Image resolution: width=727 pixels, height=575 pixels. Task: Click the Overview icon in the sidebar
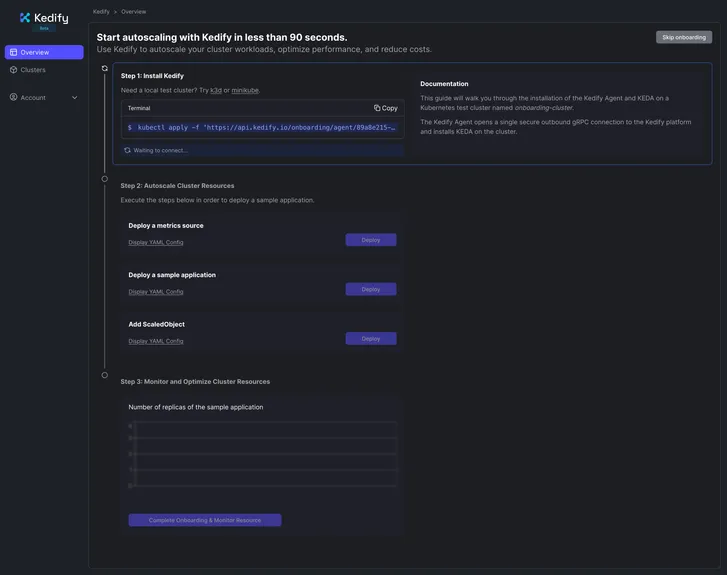pyautogui.click(x=14, y=52)
